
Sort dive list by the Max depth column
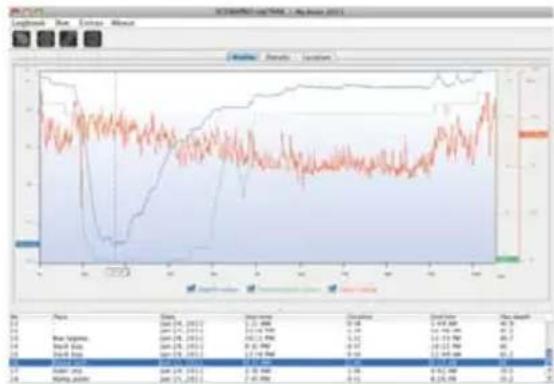[515, 317]
